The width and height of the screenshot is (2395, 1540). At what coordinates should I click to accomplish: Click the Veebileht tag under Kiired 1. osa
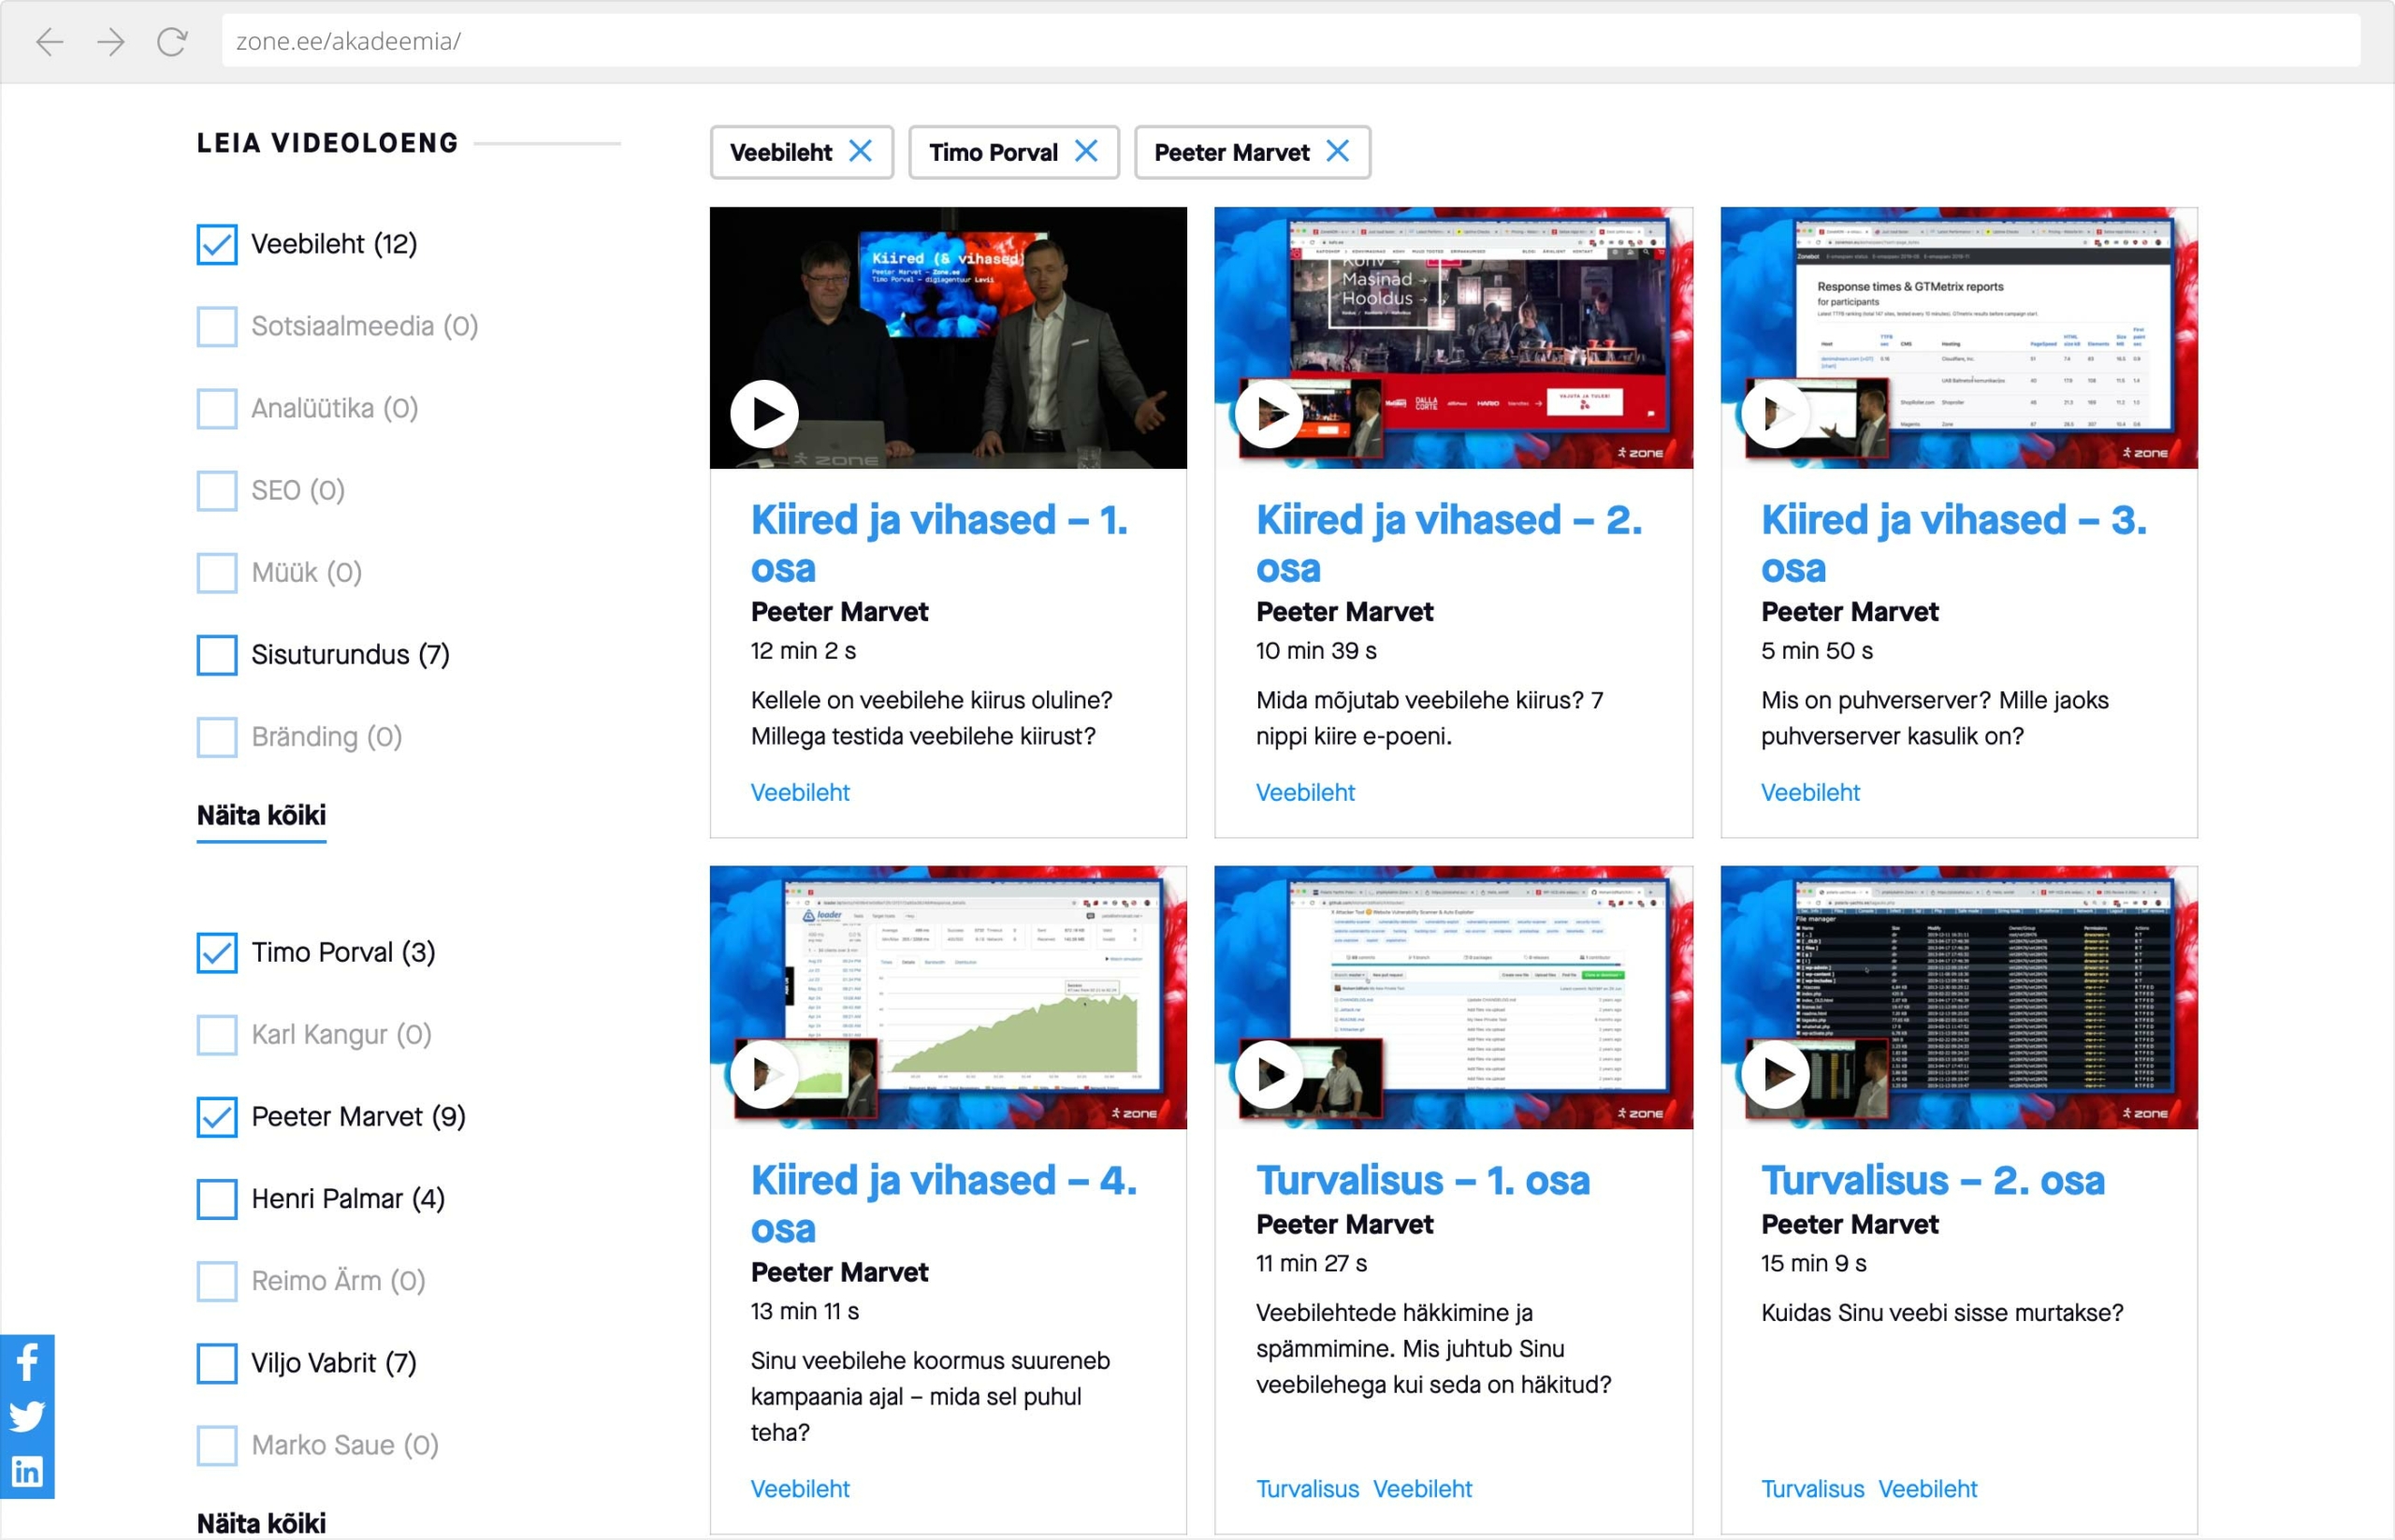tap(800, 792)
